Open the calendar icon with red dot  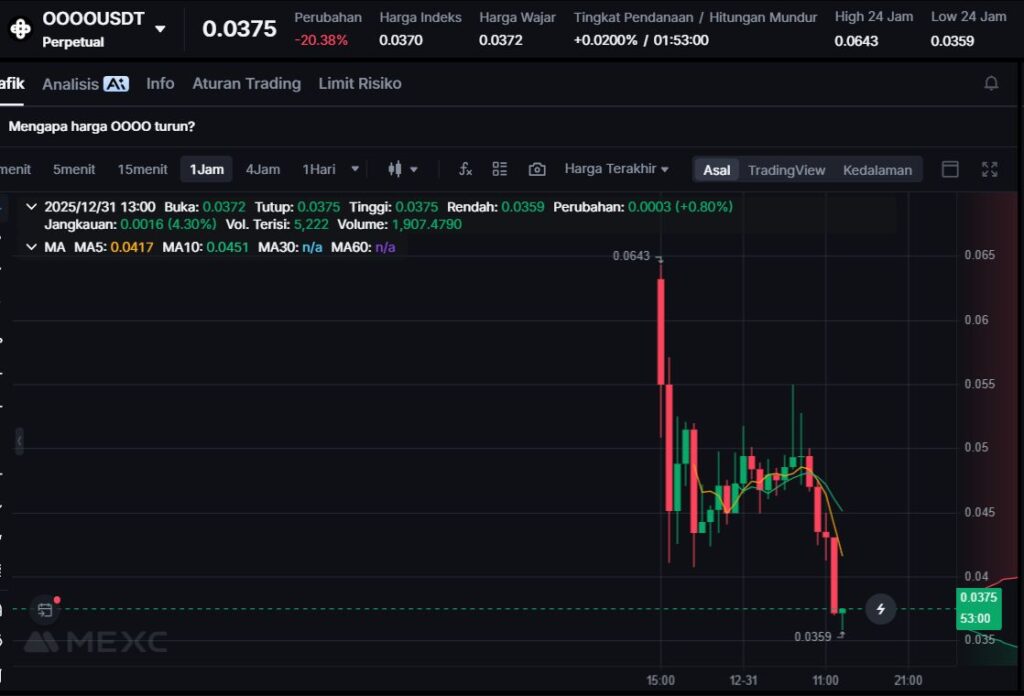(x=44, y=609)
